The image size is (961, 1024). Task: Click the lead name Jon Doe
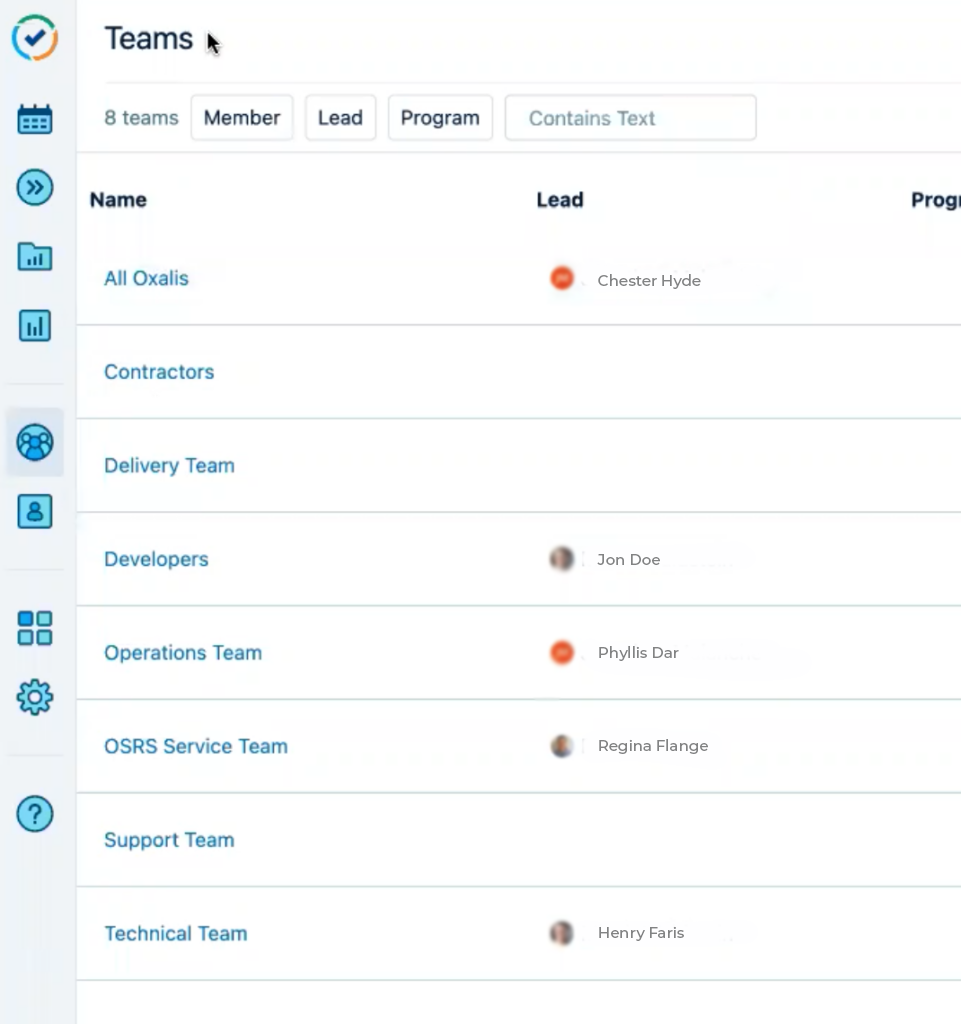click(629, 560)
